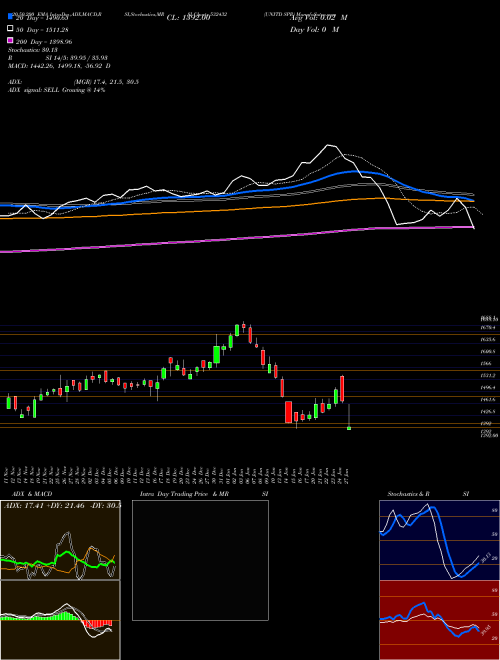Image resolution: width=500 pixels, height=660 pixels.
Task: Click the 'ADX & MACD' panel title
Action: pyautogui.click(x=32, y=494)
